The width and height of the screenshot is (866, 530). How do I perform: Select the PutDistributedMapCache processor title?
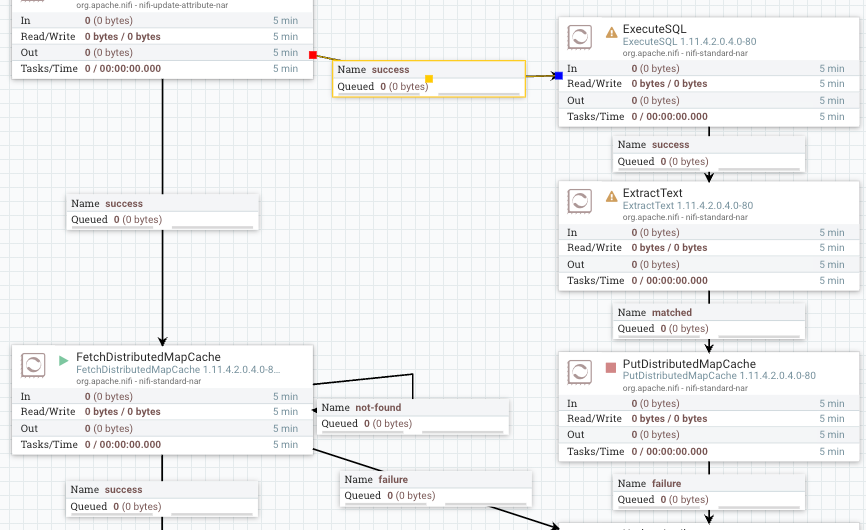pos(689,364)
